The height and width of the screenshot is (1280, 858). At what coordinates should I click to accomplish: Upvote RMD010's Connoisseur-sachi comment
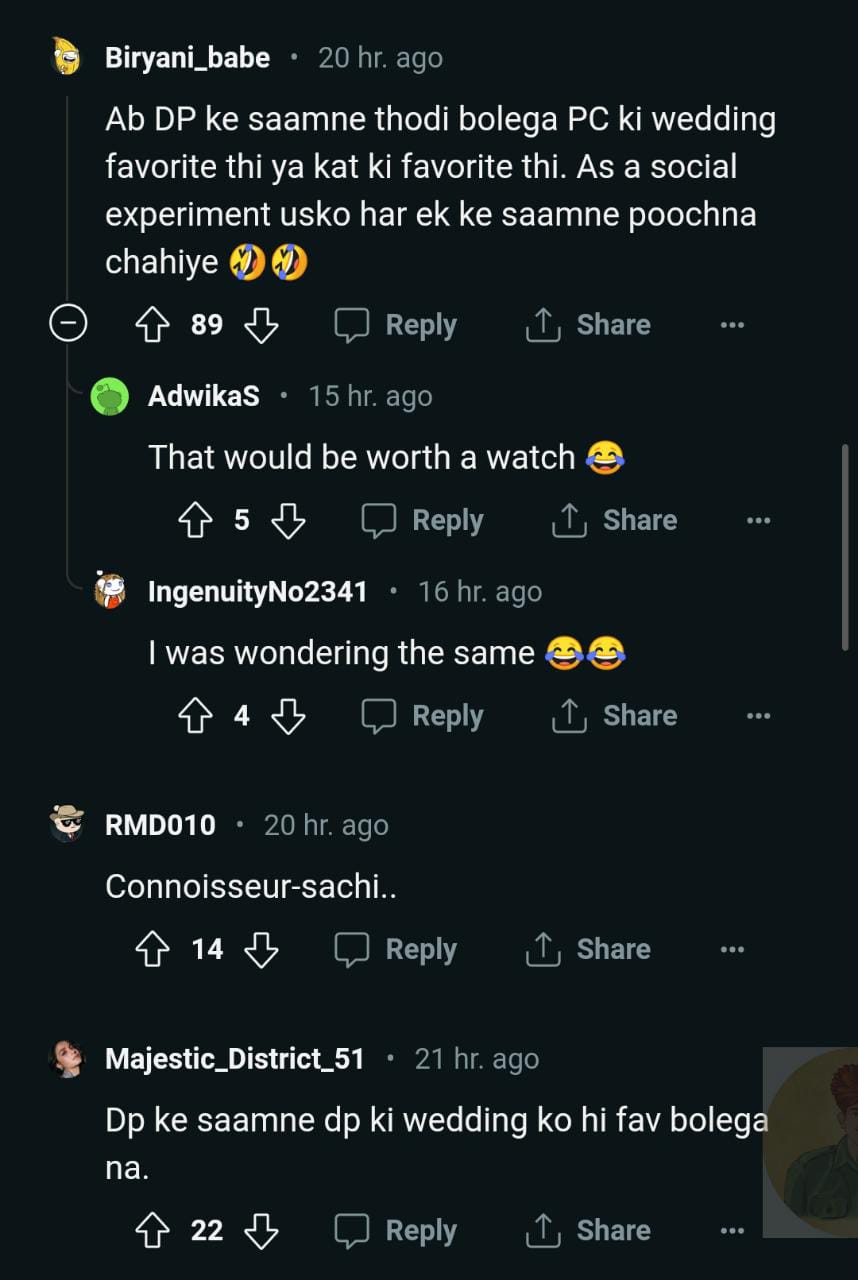click(154, 950)
